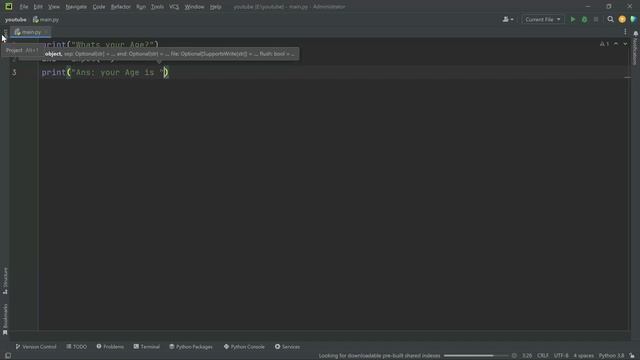Open the user account dropdown icon

[508, 19]
